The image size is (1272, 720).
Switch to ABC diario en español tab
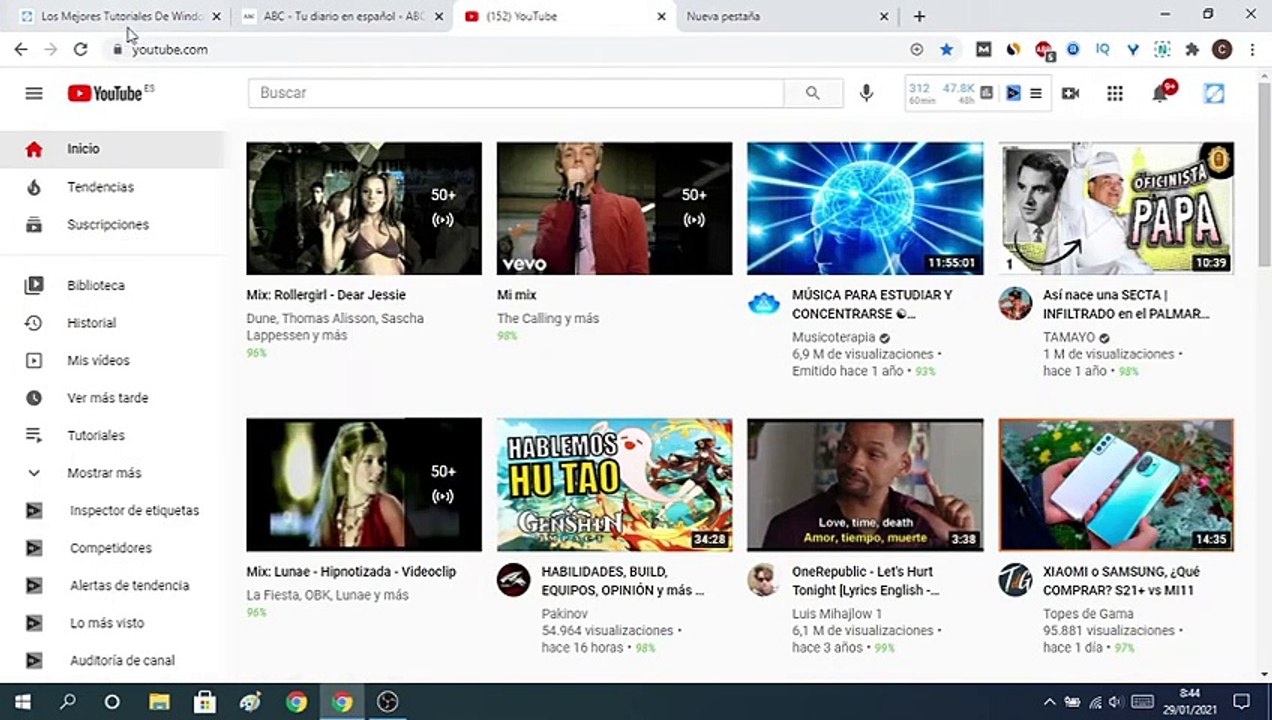click(342, 16)
